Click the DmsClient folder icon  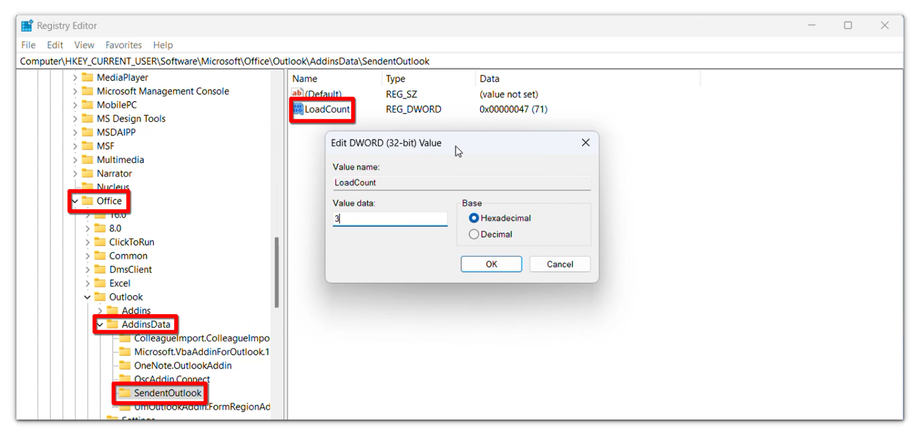click(x=100, y=270)
